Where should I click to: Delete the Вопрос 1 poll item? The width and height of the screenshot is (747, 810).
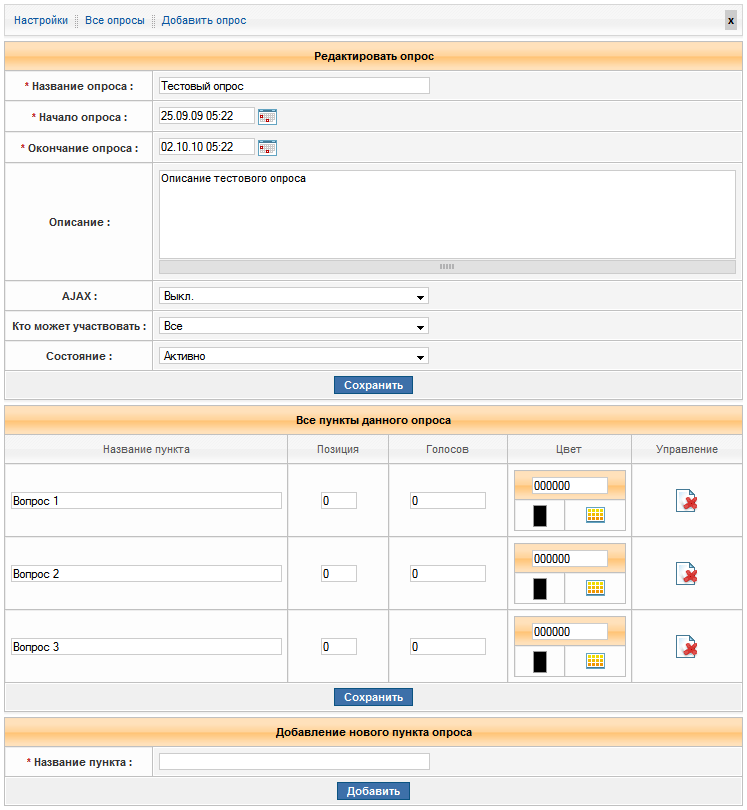[686, 501]
